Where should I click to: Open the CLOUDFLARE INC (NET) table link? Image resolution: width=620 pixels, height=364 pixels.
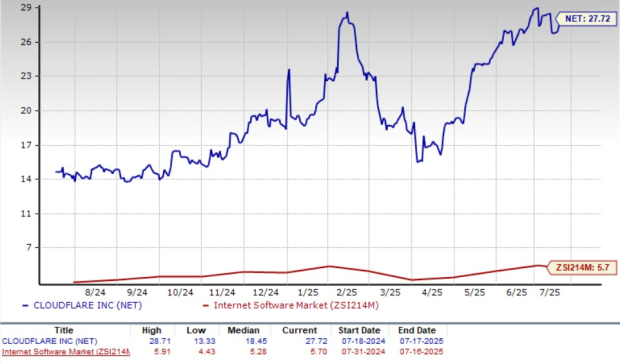49,341
